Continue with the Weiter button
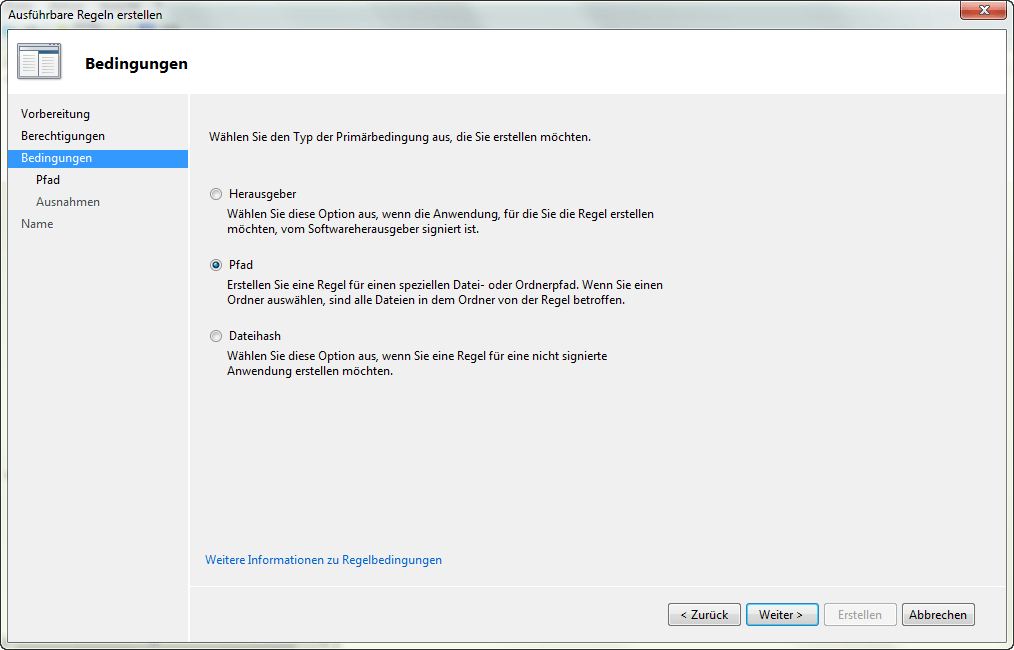The image size is (1014, 650). tap(781, 615)
